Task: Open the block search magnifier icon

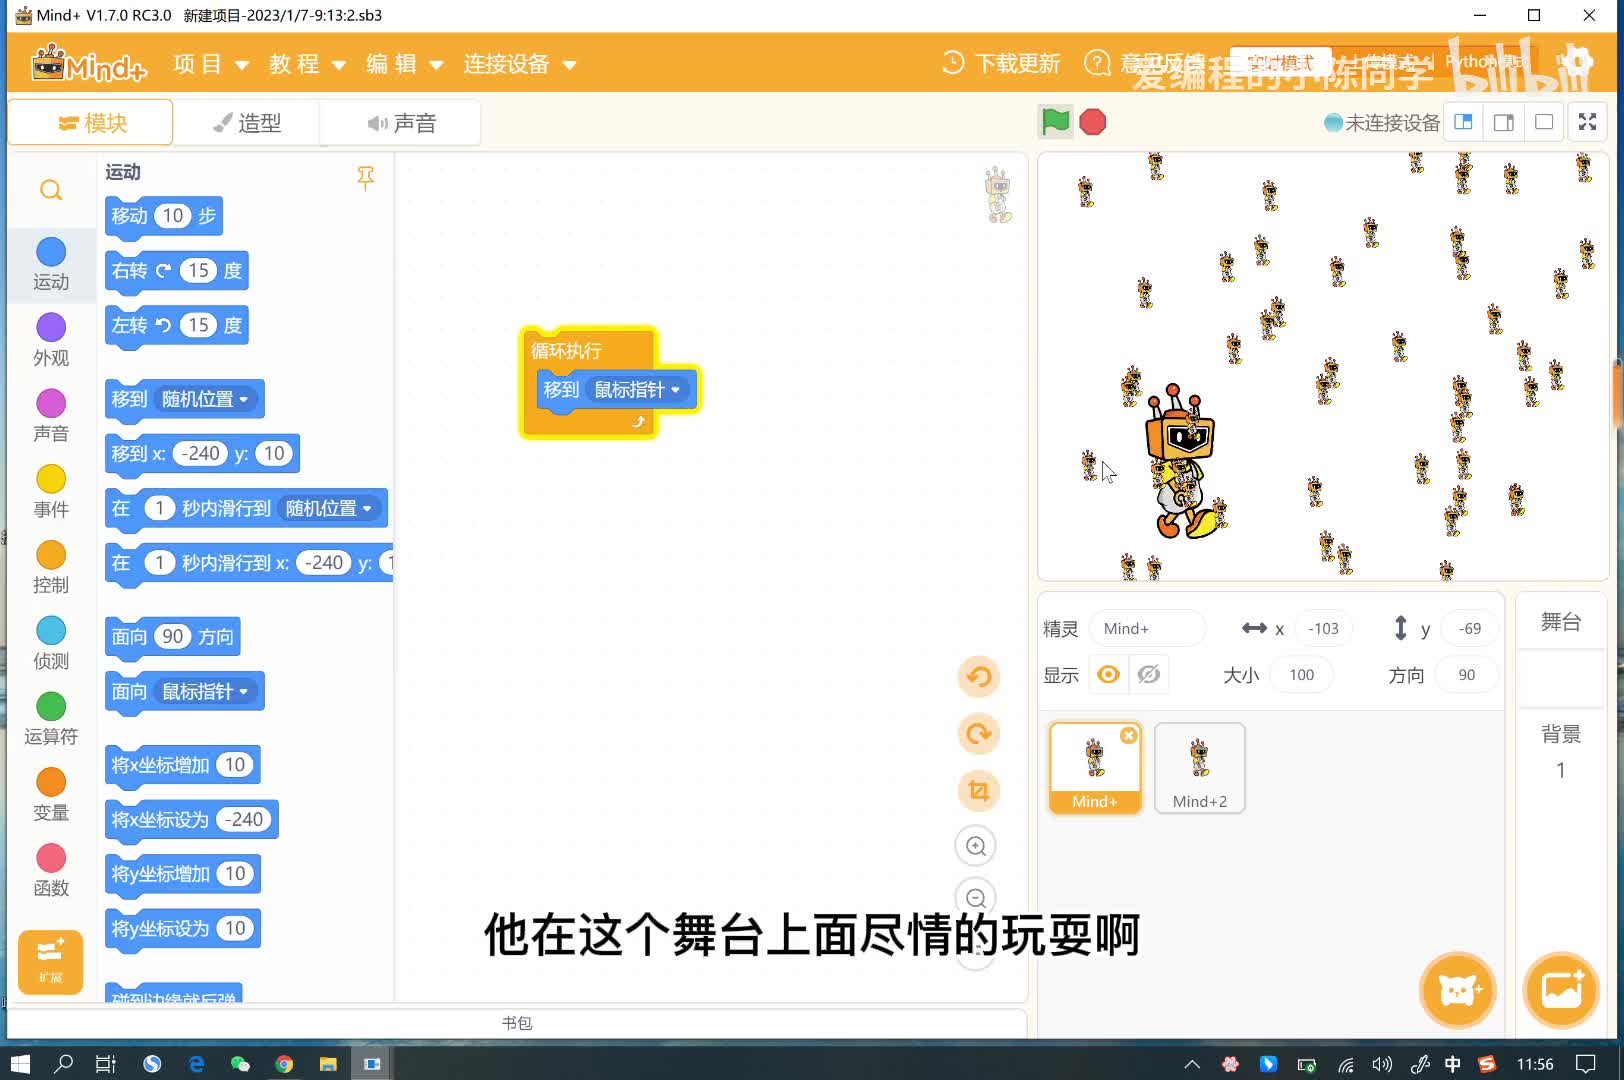Action: (51, 190)
